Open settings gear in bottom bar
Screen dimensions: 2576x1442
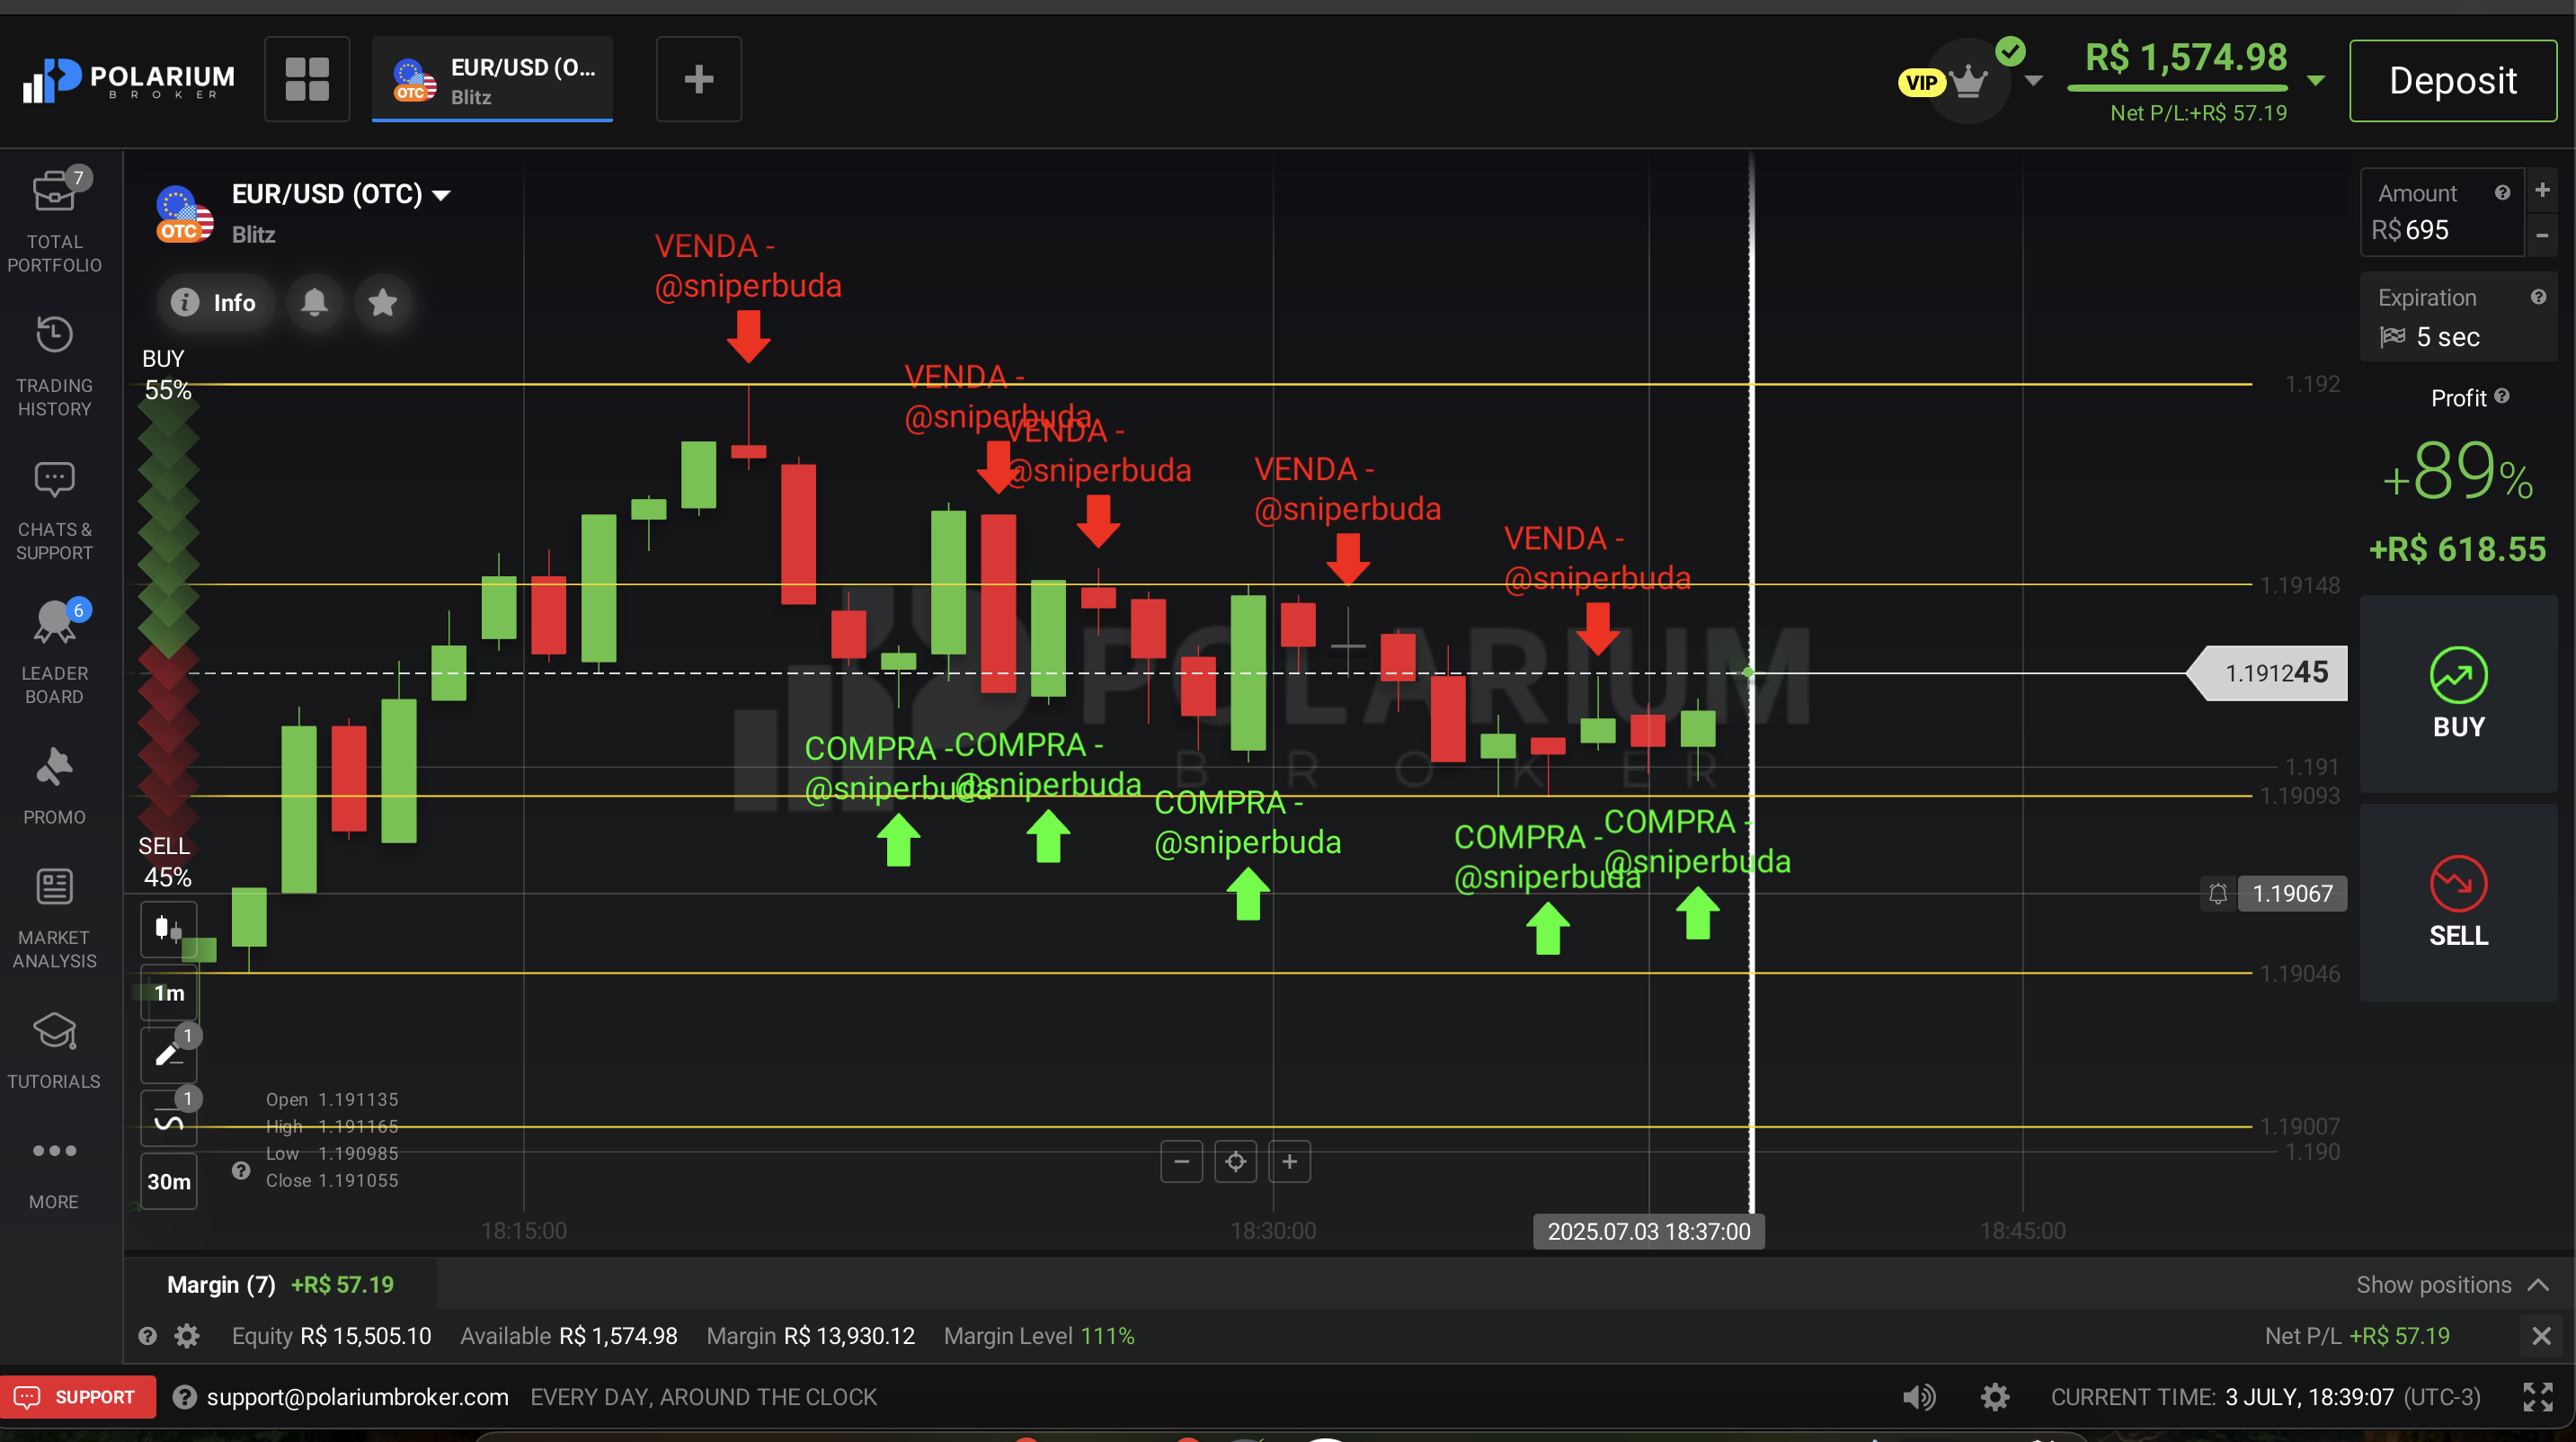coord(1995,1397)
